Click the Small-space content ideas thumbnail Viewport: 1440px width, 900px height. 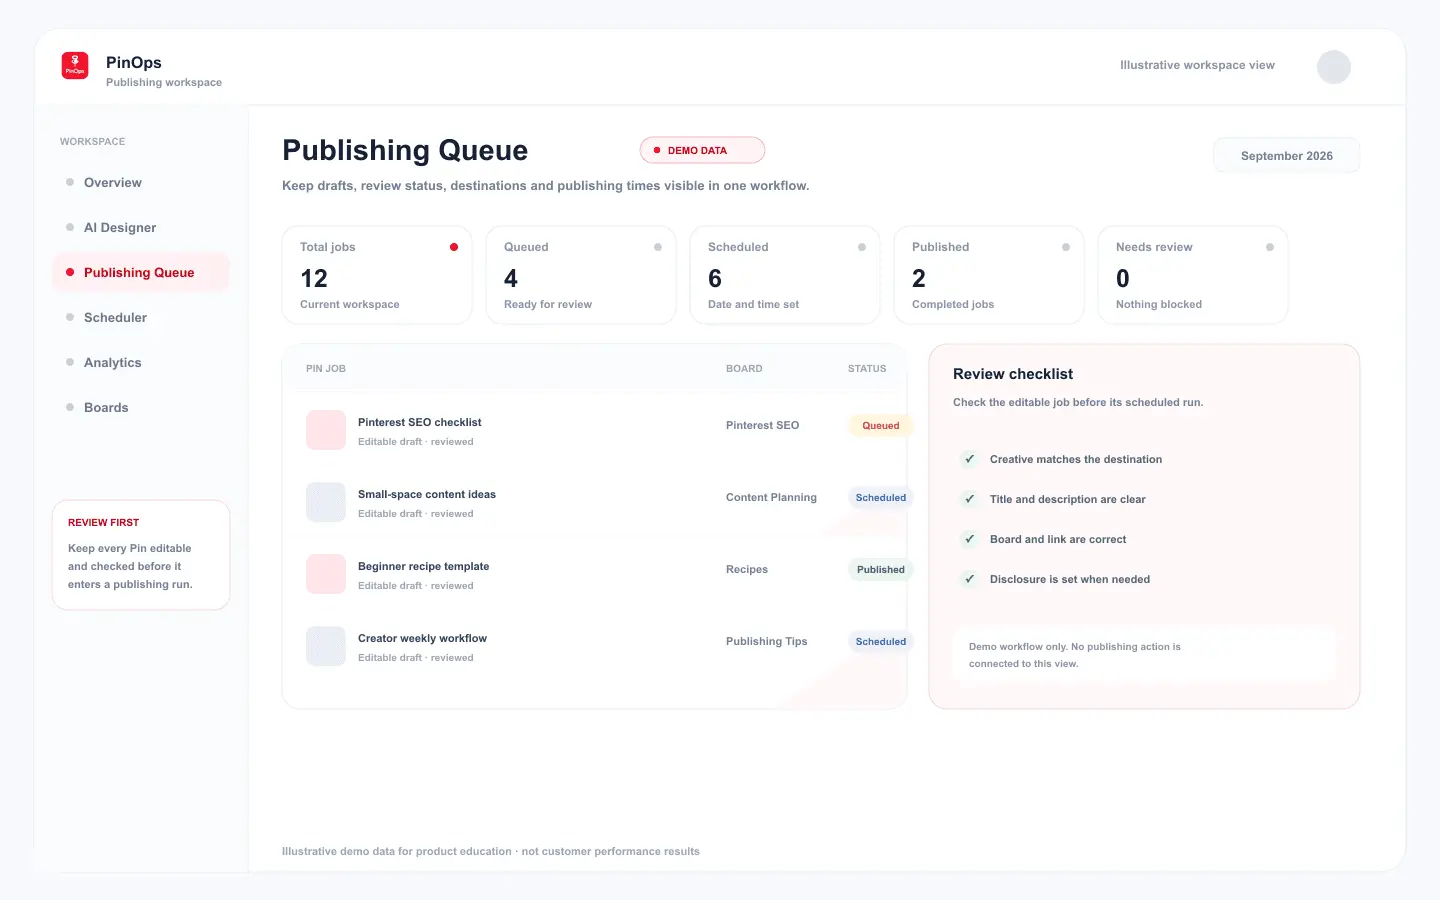(x=326, y=502)
